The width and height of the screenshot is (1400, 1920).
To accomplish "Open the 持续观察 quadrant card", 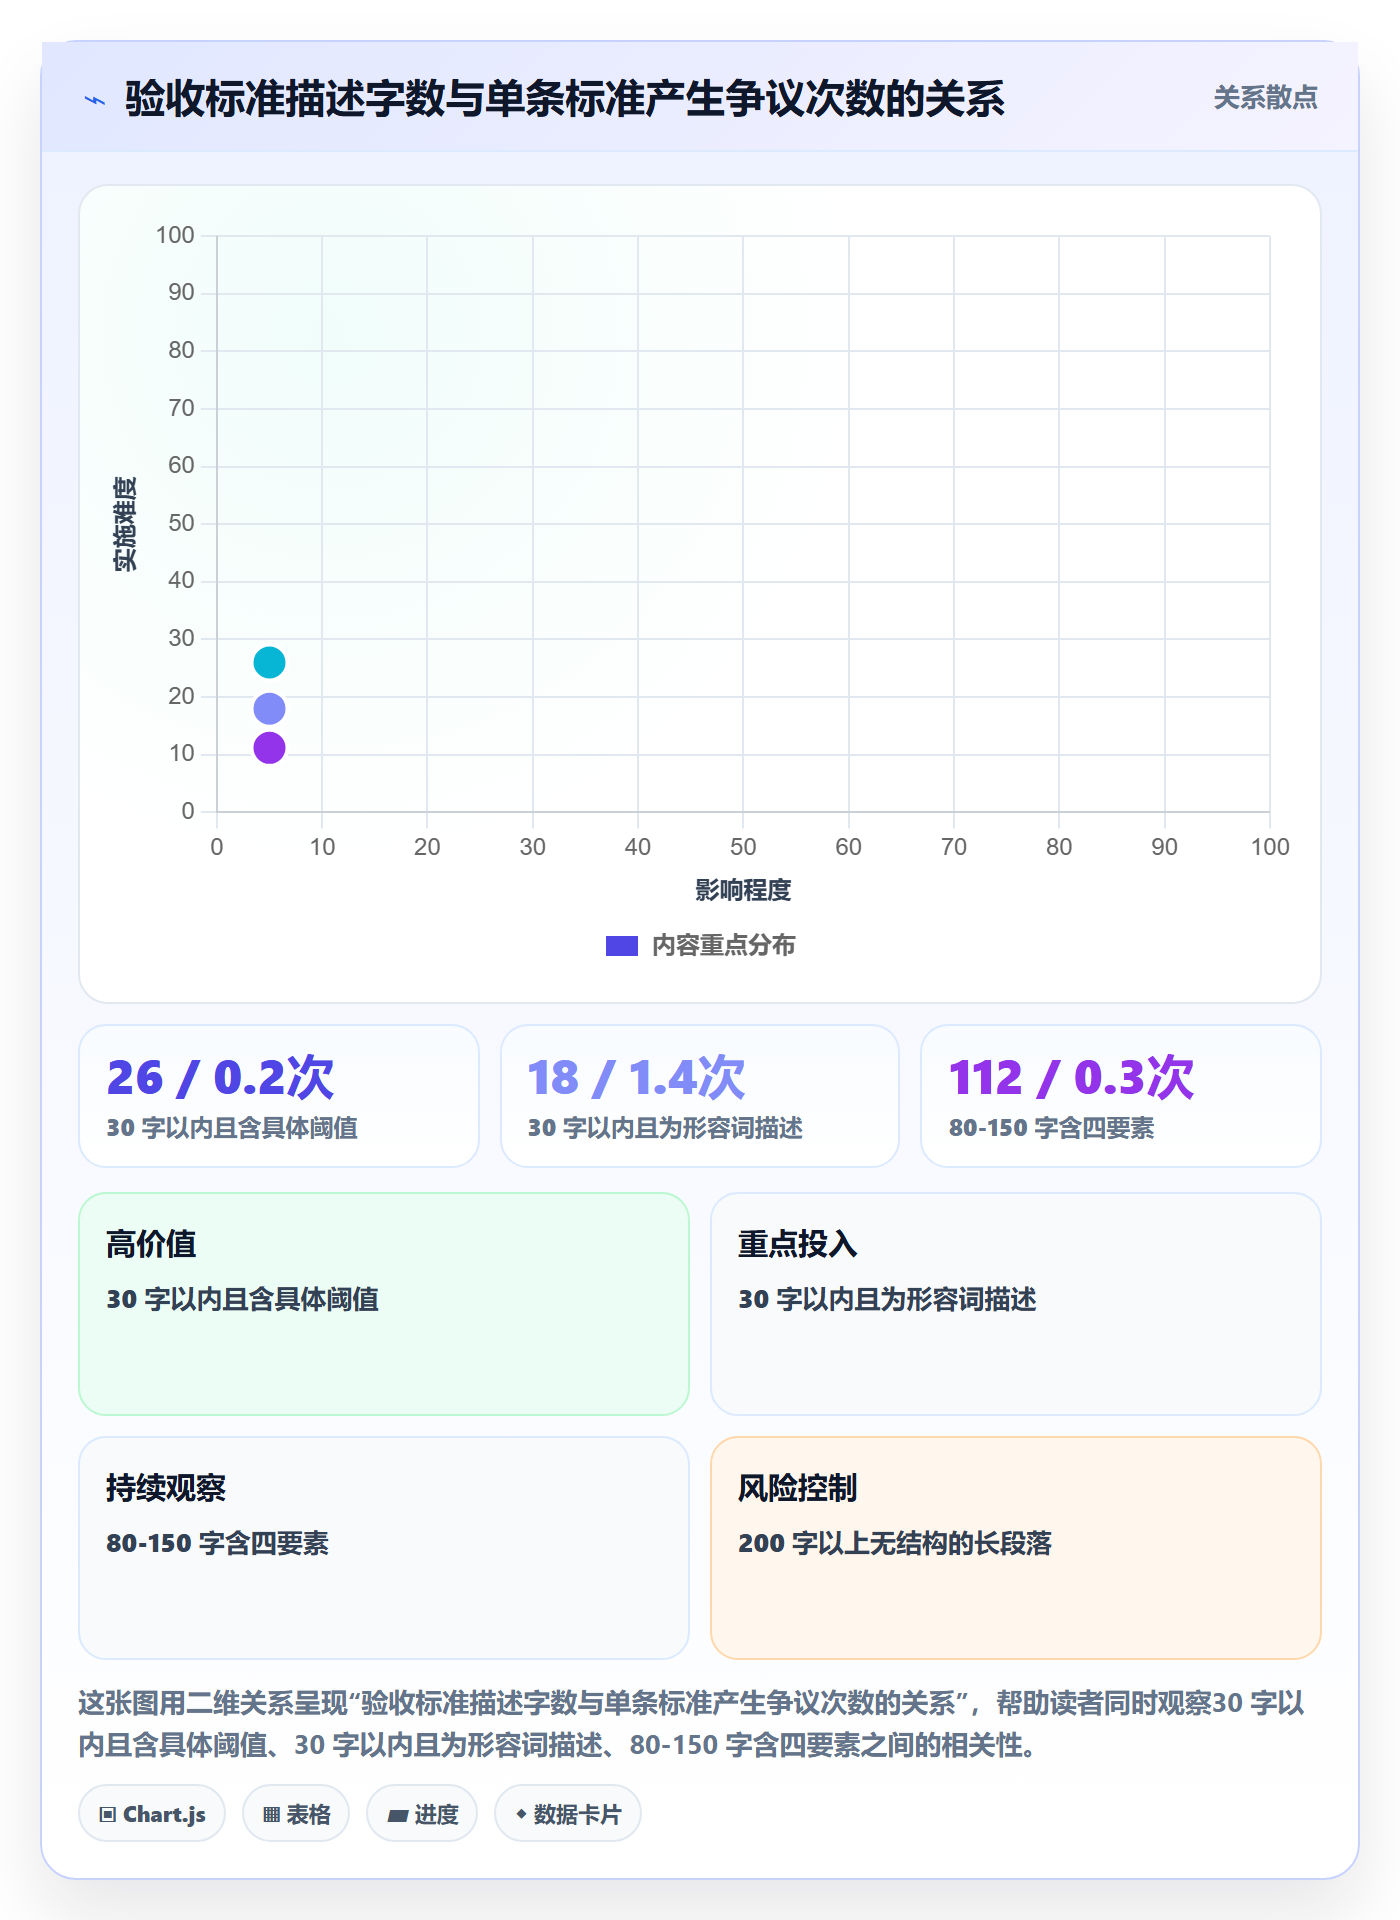I will click(x=384, y=1548).
